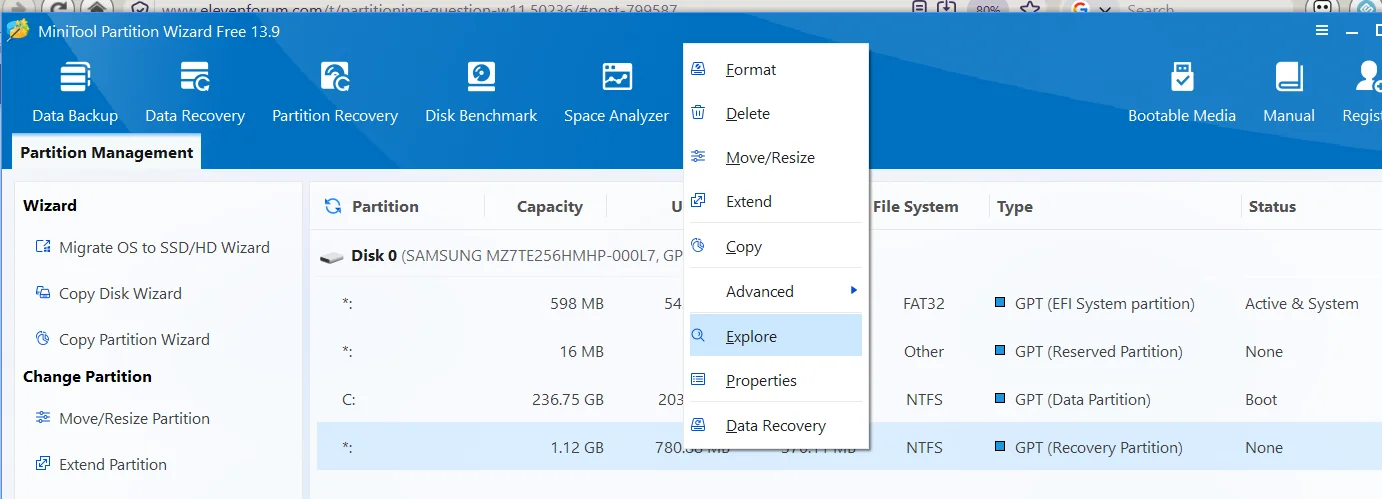Click Extend Partition in the sidebar

(101, 465)
